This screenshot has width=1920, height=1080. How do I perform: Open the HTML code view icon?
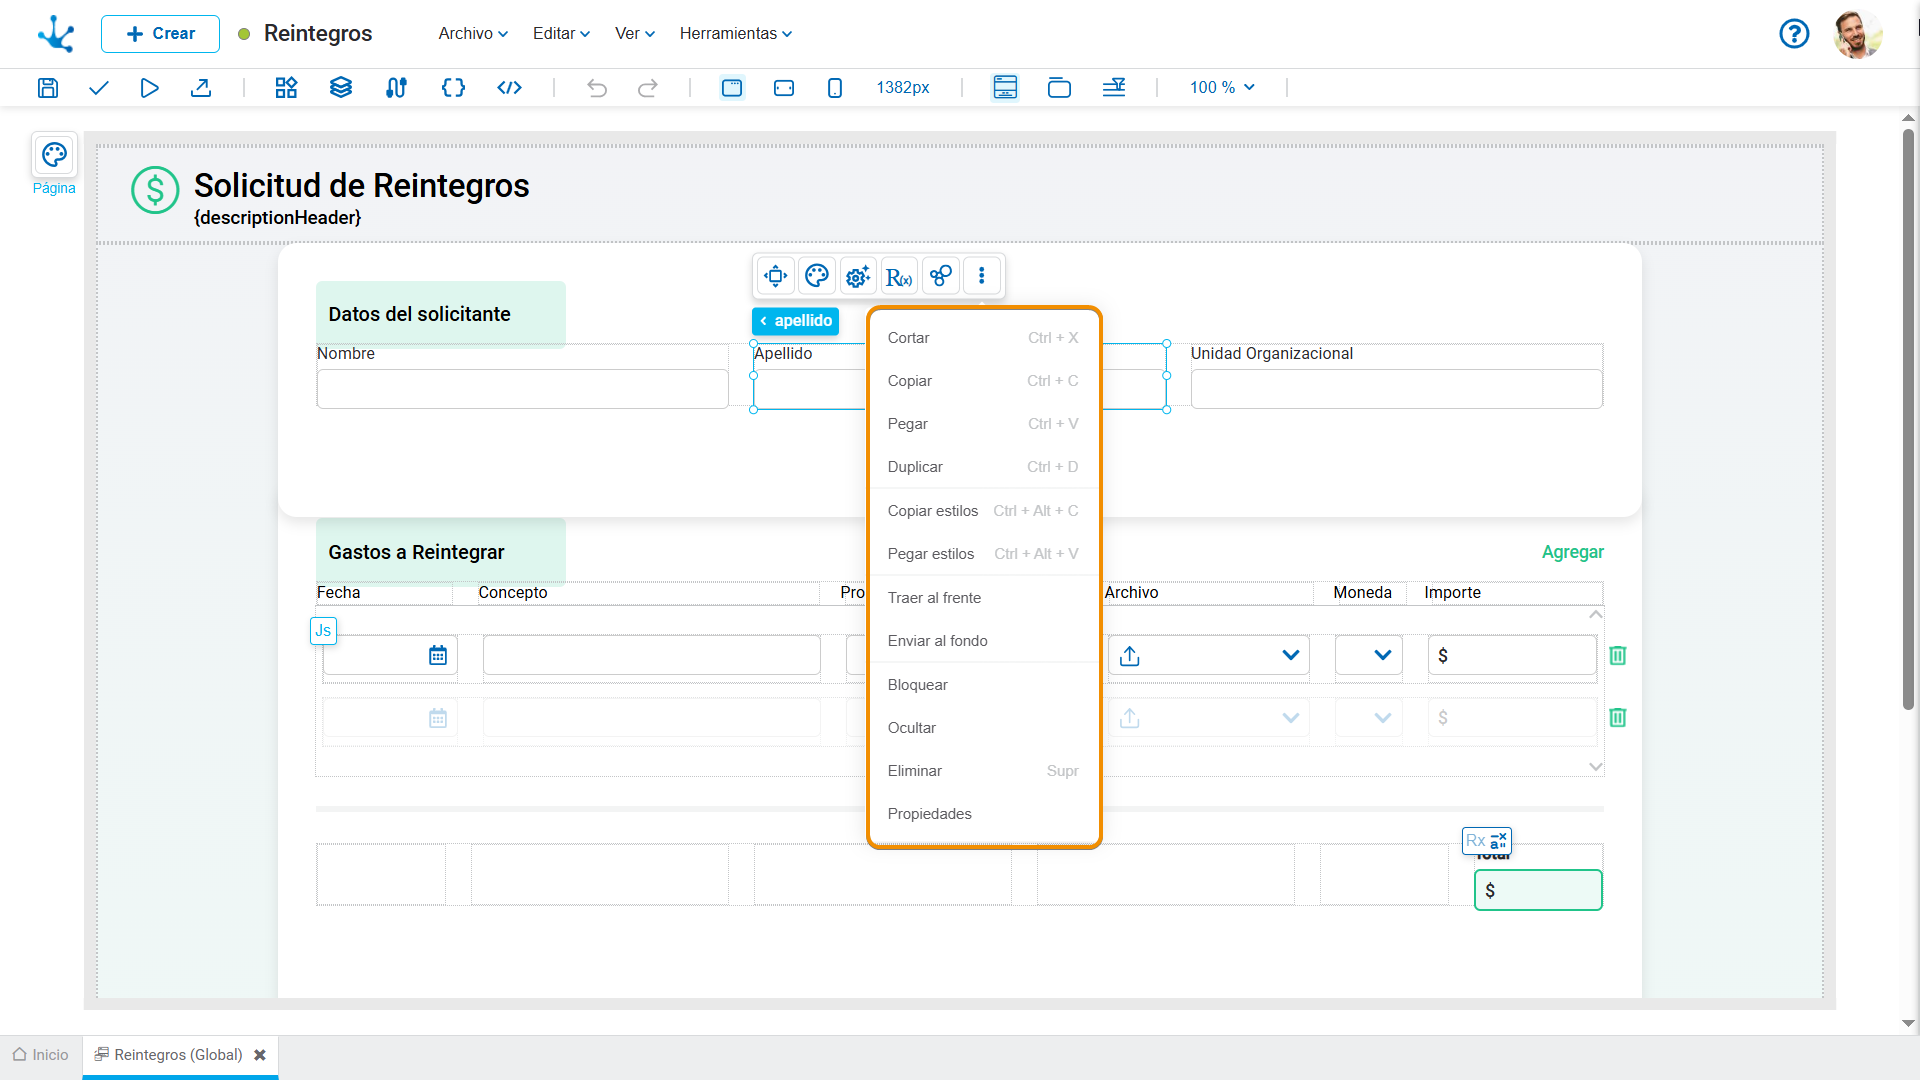click(x=509, y=88)
